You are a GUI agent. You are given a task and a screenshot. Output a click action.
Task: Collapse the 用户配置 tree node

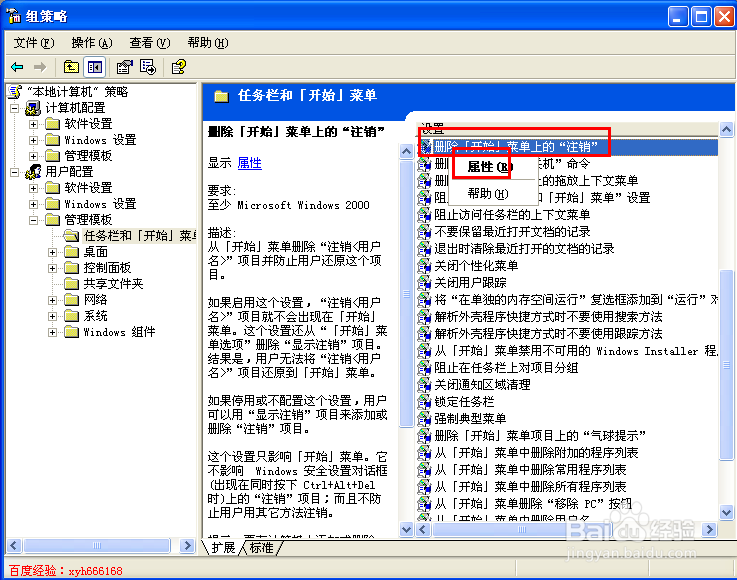point(15,172)
